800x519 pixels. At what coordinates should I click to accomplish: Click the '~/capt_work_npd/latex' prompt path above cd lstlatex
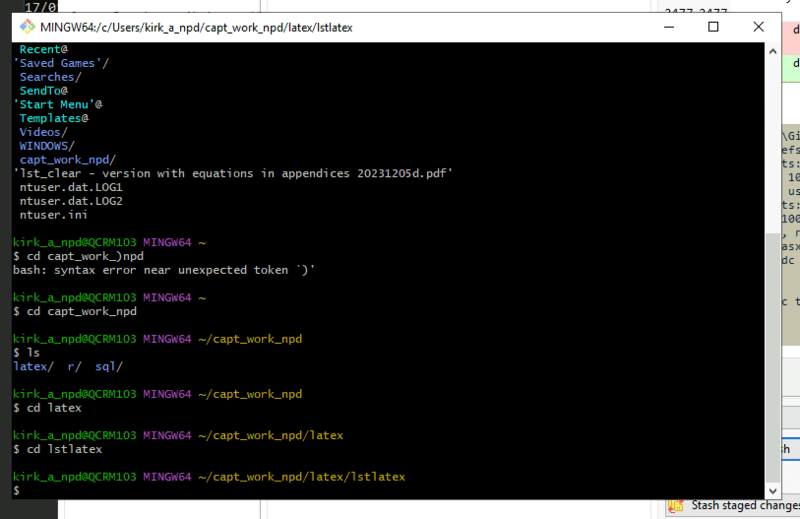(x=270, y=435)
